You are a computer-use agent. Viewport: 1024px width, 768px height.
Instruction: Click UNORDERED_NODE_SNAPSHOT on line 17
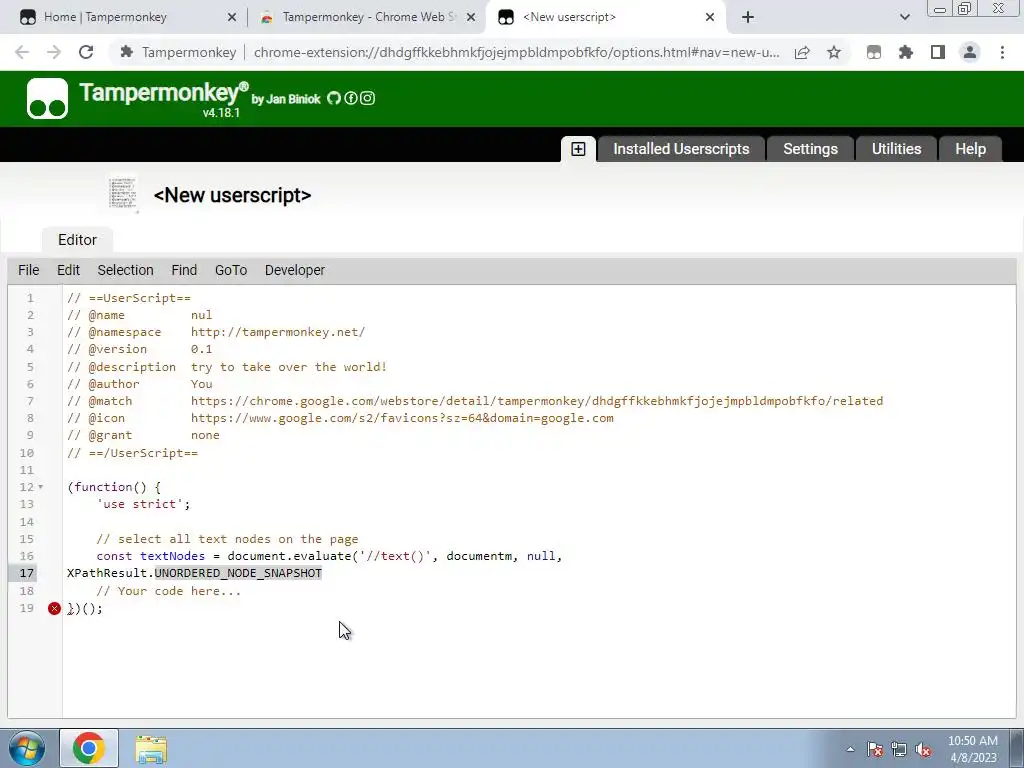[238, 573]
